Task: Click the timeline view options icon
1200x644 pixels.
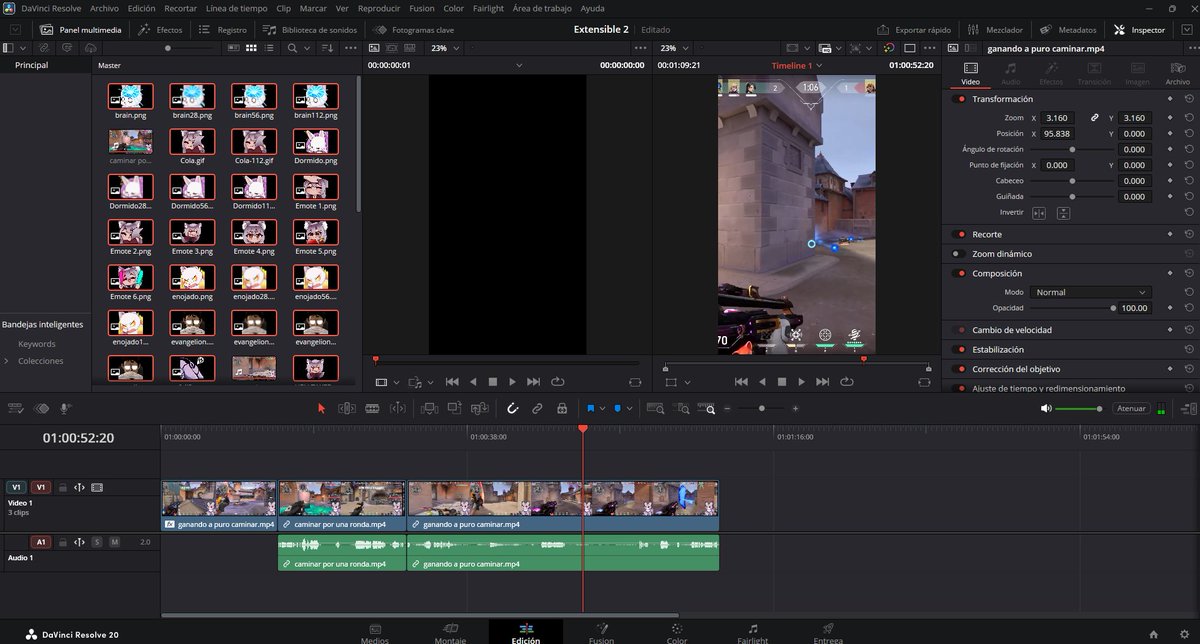Action: pyautogui.click(x=16, y=408)
